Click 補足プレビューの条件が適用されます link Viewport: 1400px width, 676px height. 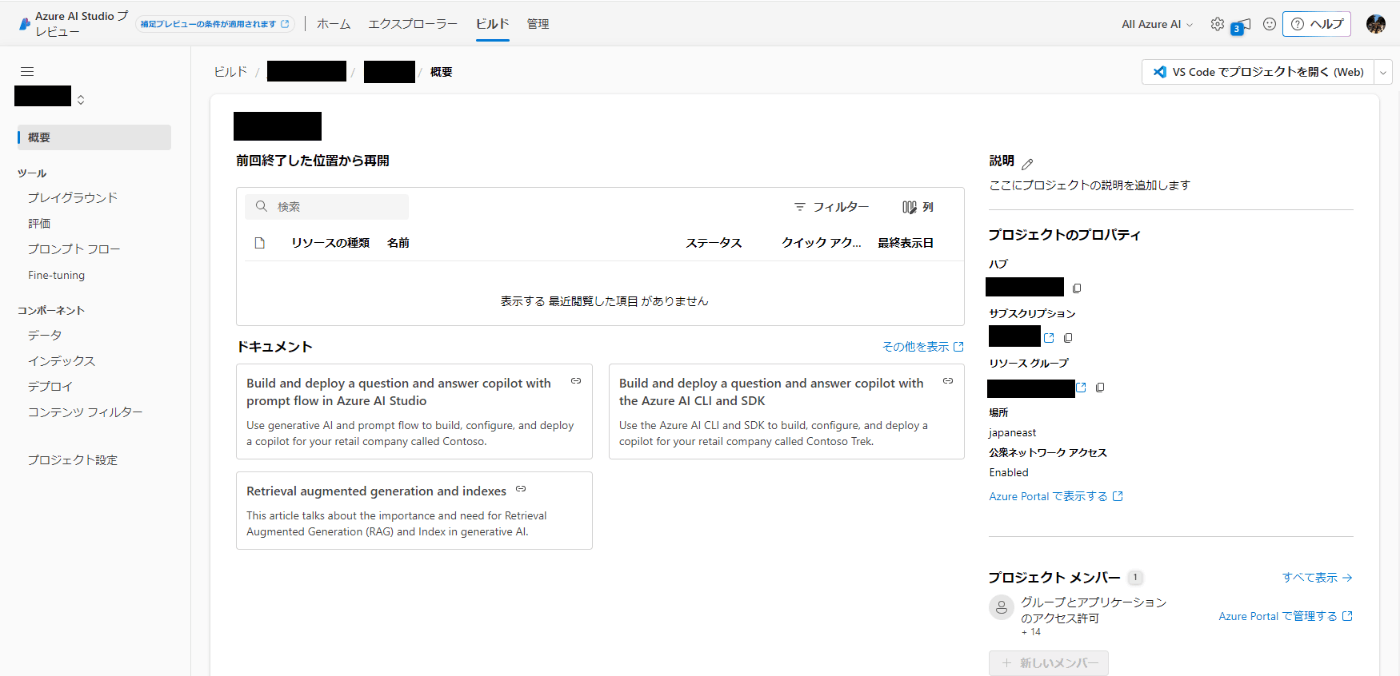214,24
